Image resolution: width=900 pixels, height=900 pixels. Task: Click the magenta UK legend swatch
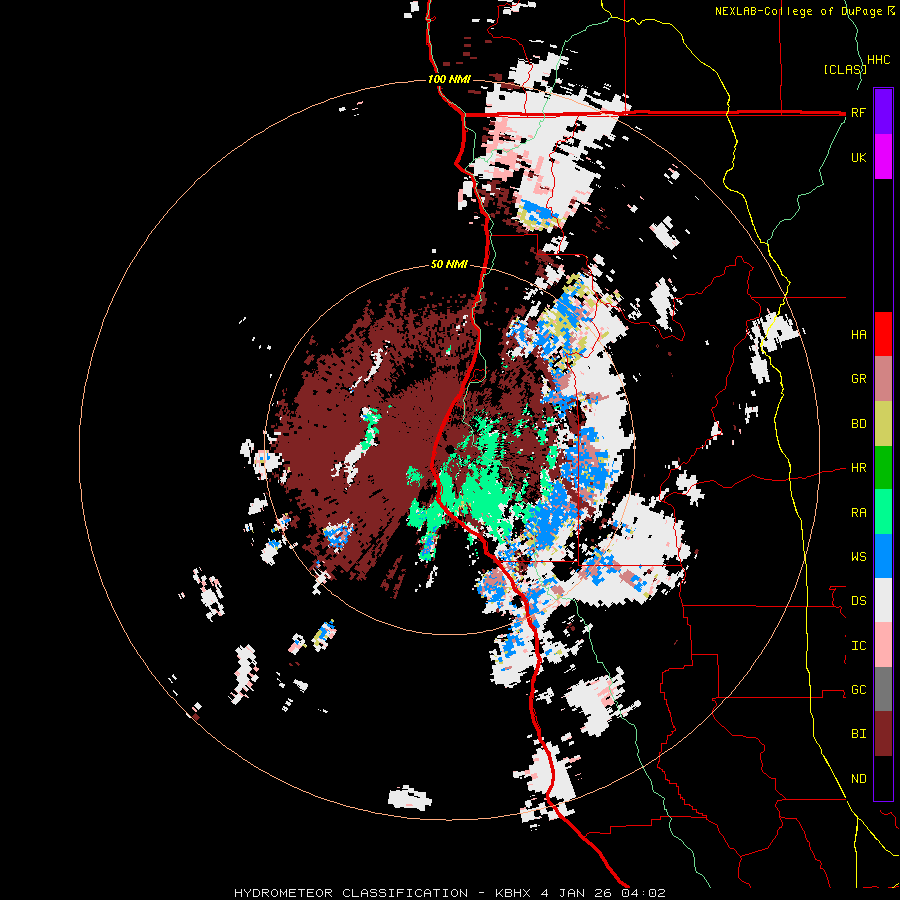[x=883, y=157]
